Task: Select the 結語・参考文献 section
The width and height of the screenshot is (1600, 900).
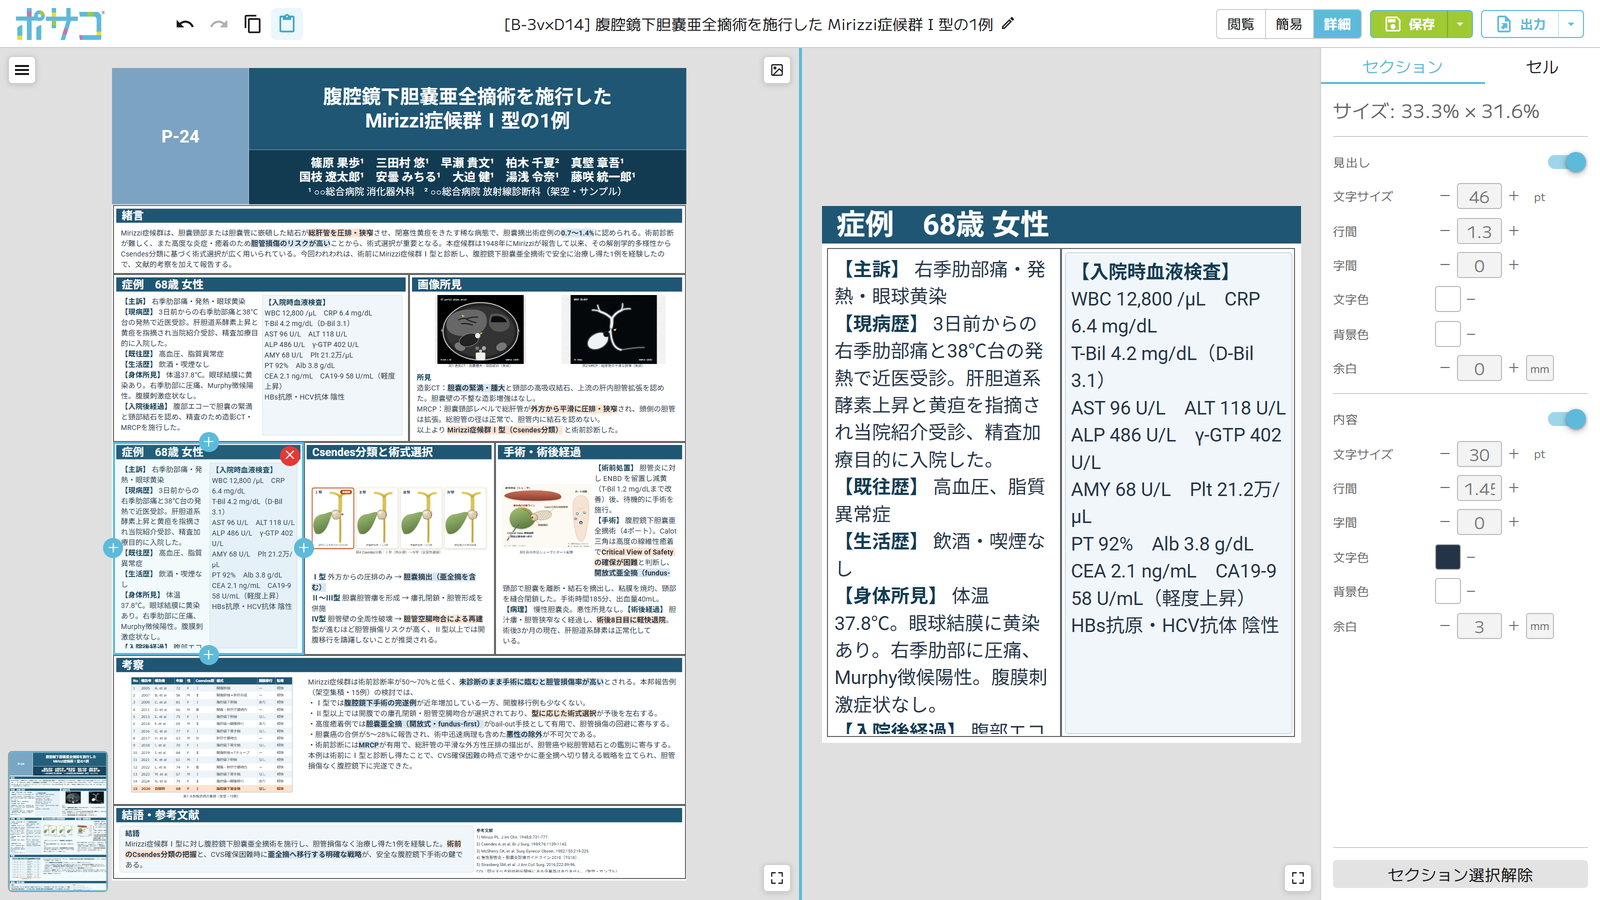Action: tap(399, 842)
